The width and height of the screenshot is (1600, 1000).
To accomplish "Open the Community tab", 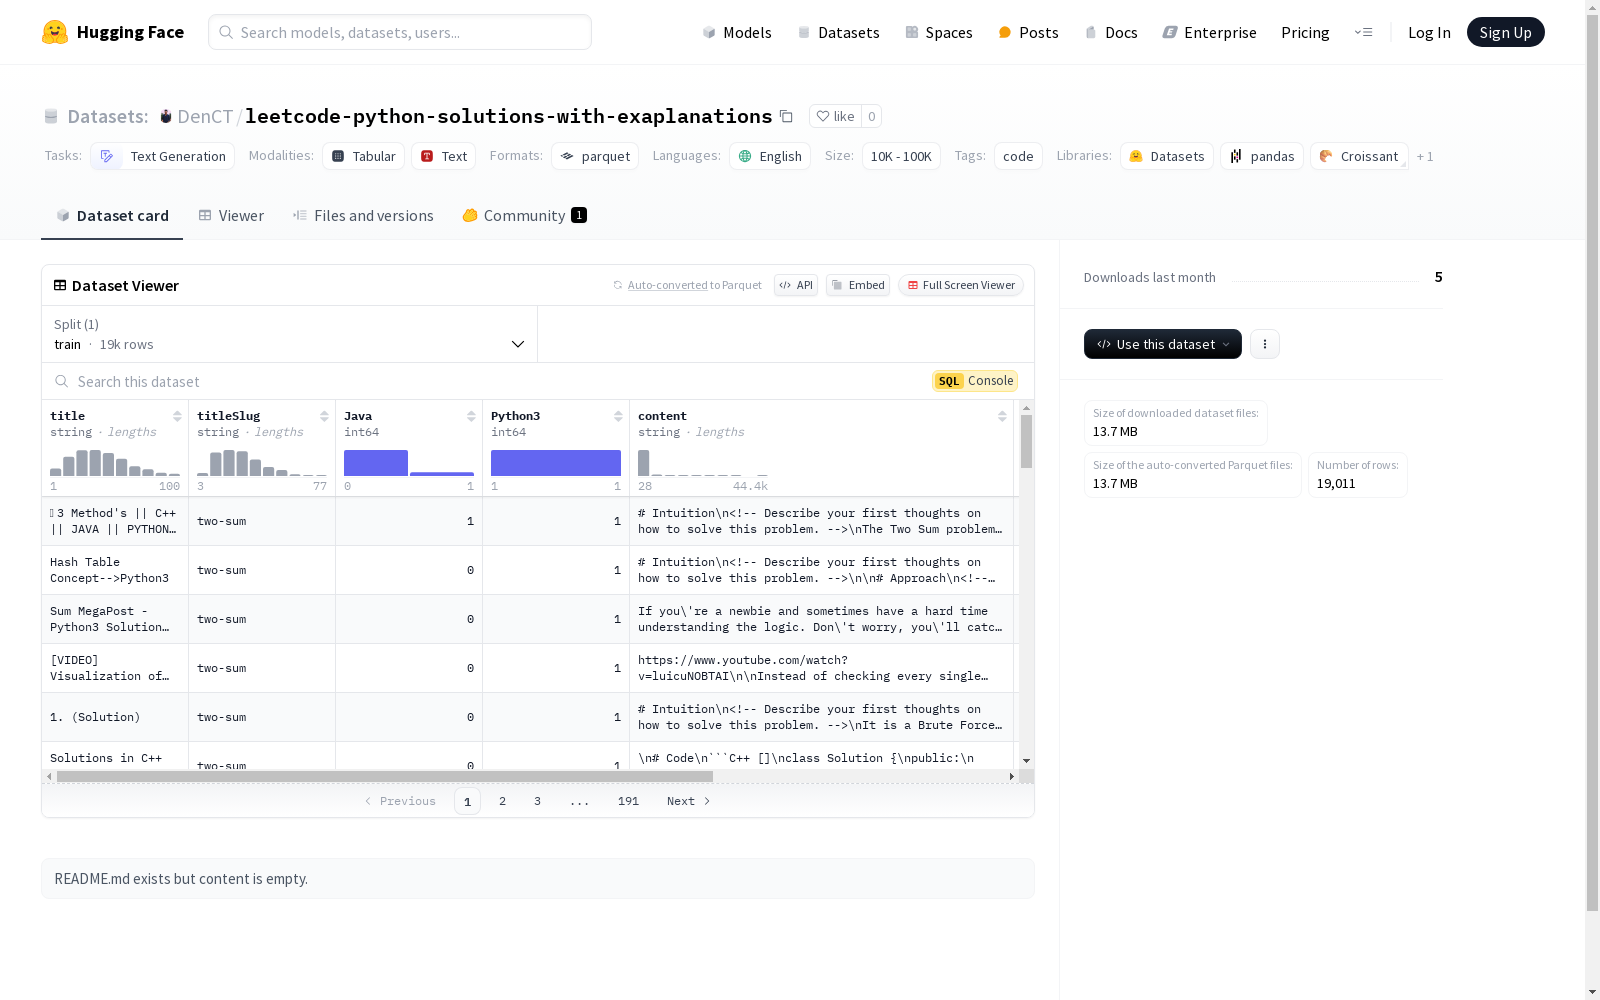I will coord(524,215).
